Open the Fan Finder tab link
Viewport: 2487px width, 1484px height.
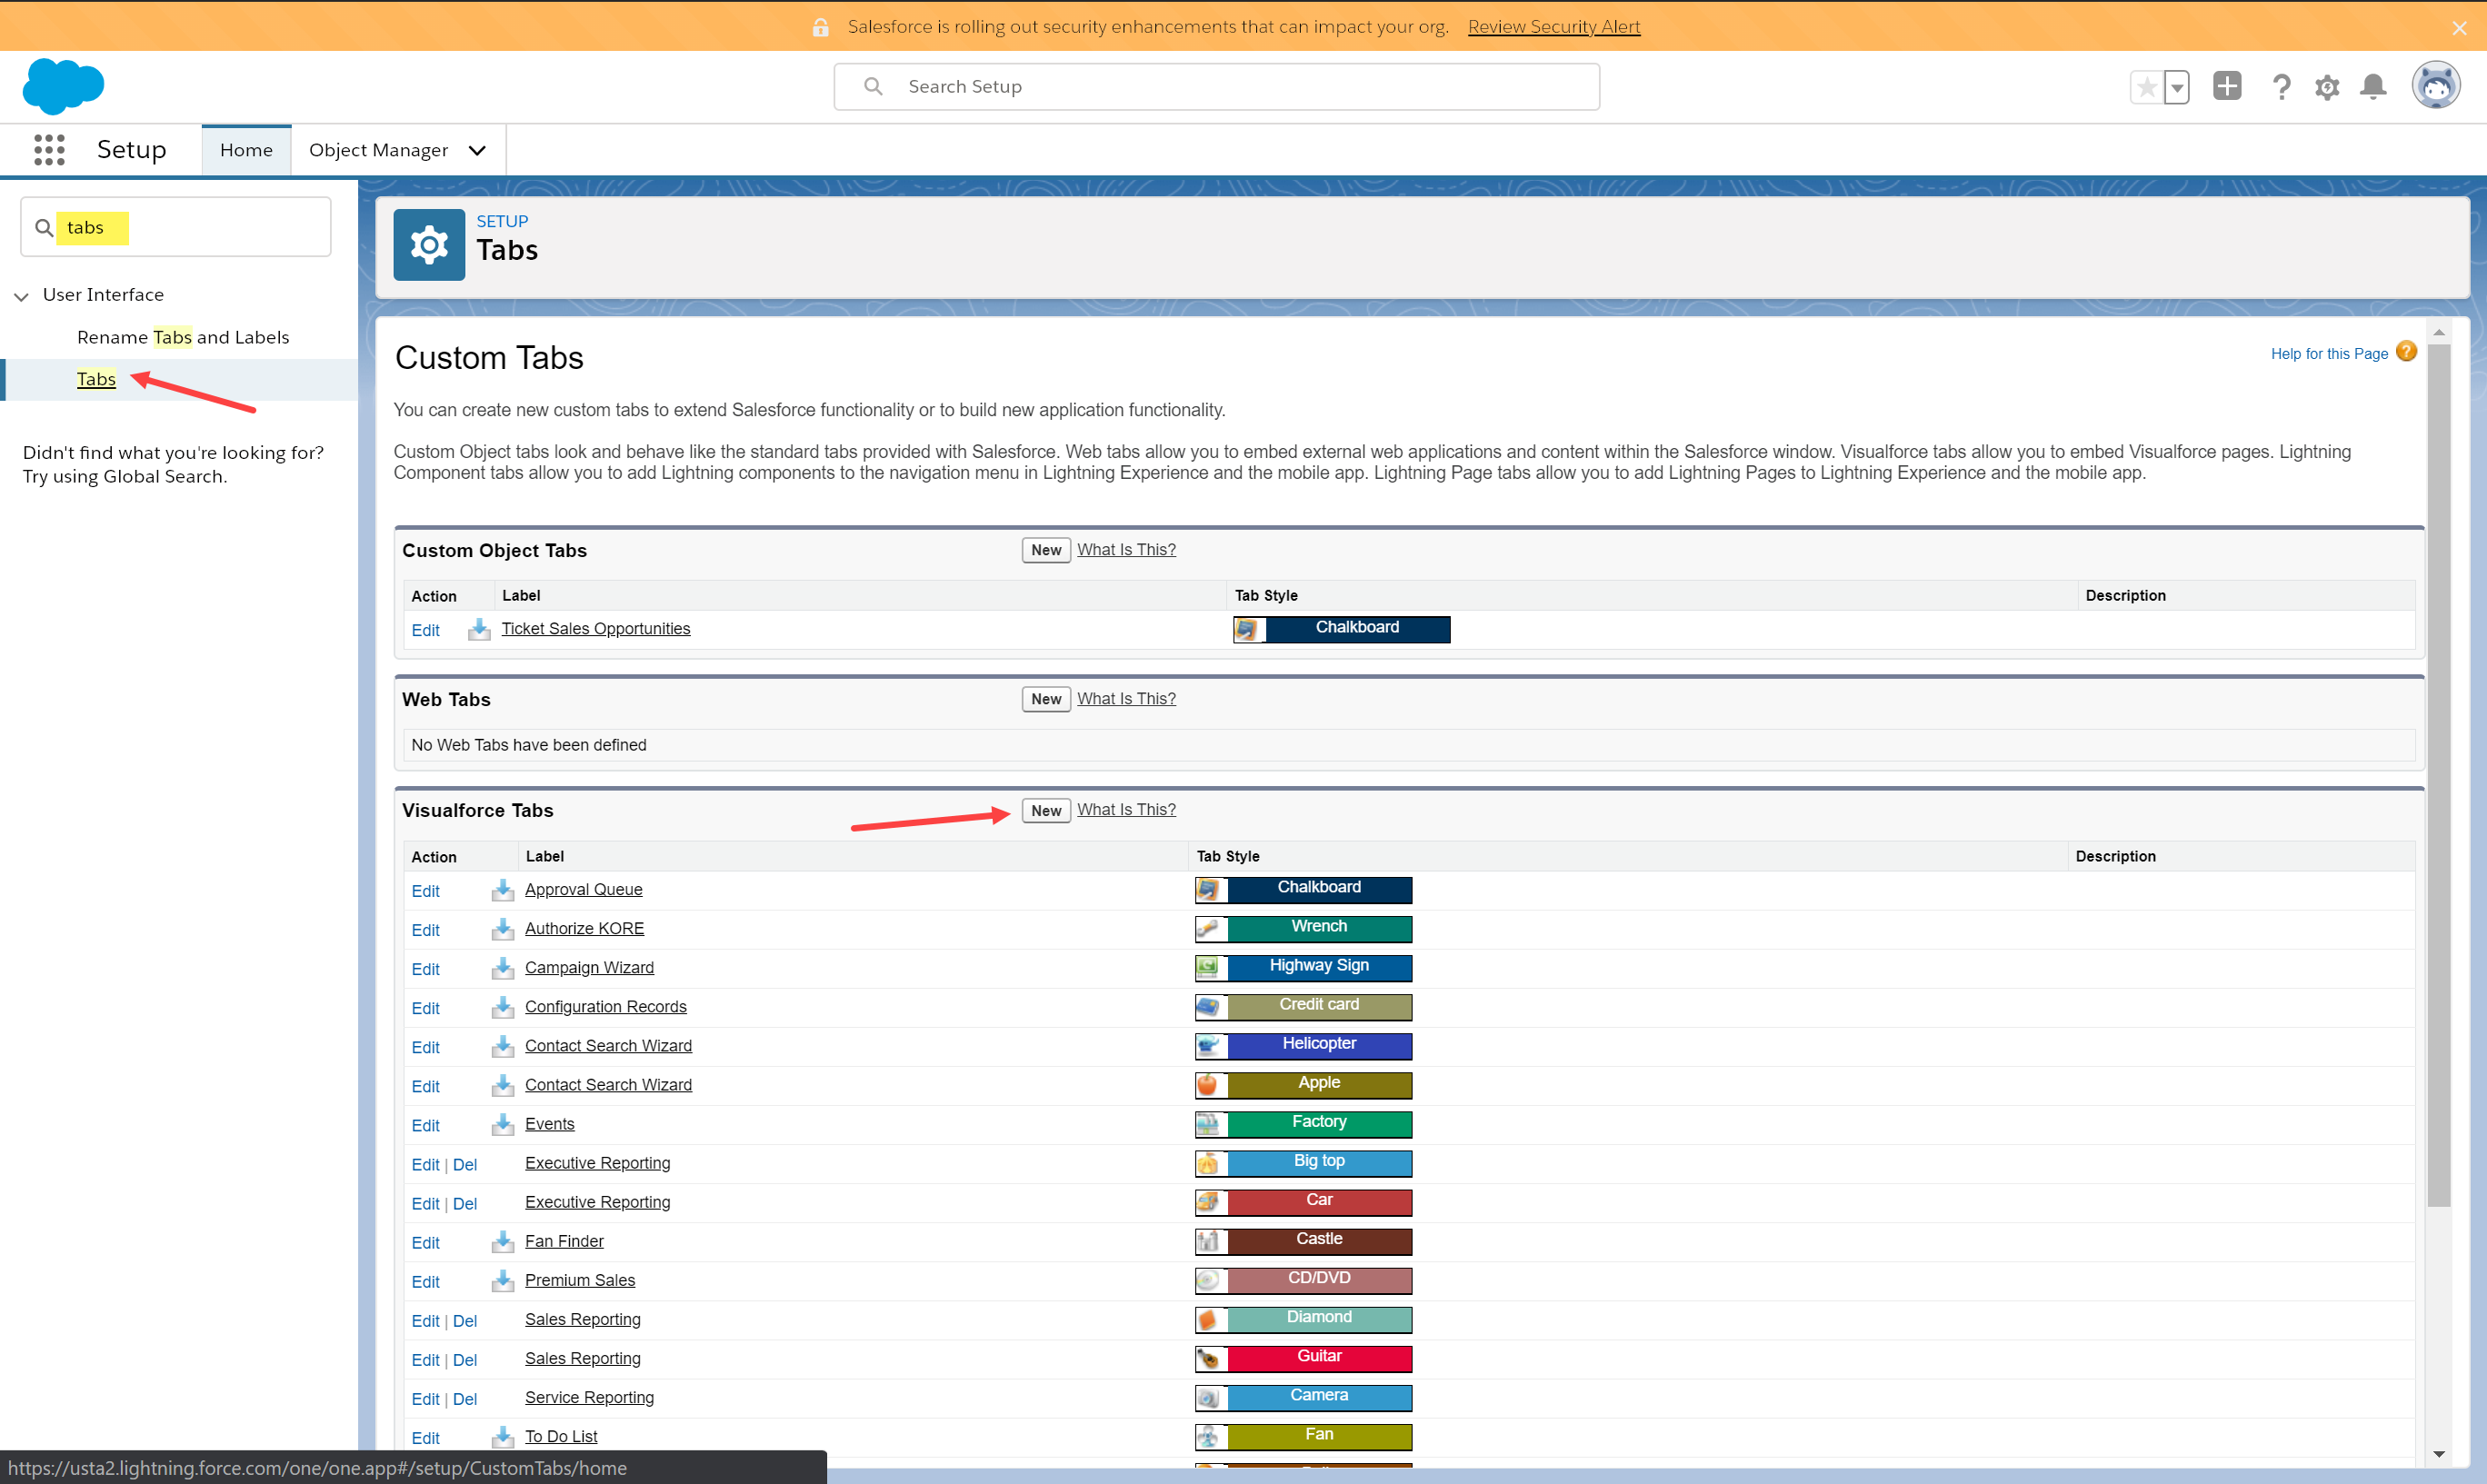564,1240
